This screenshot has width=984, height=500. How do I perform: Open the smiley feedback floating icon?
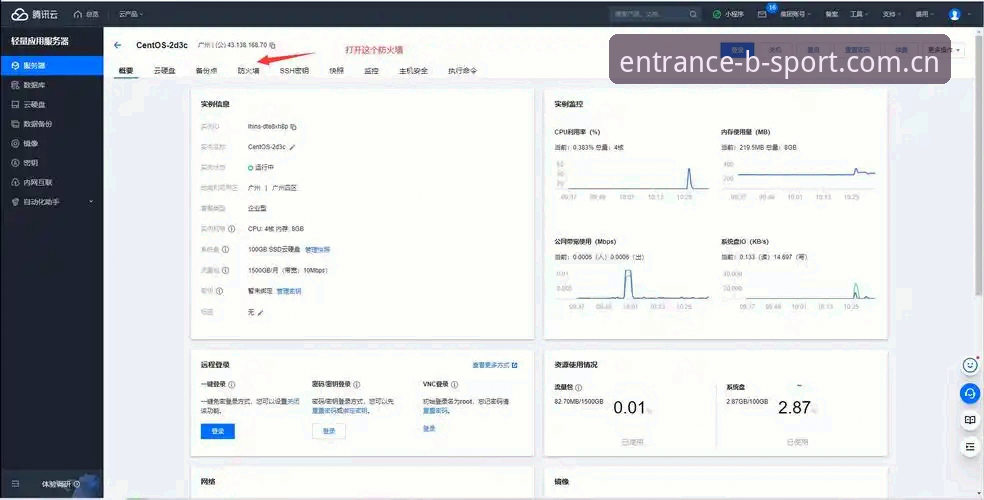tap(970, 365)
